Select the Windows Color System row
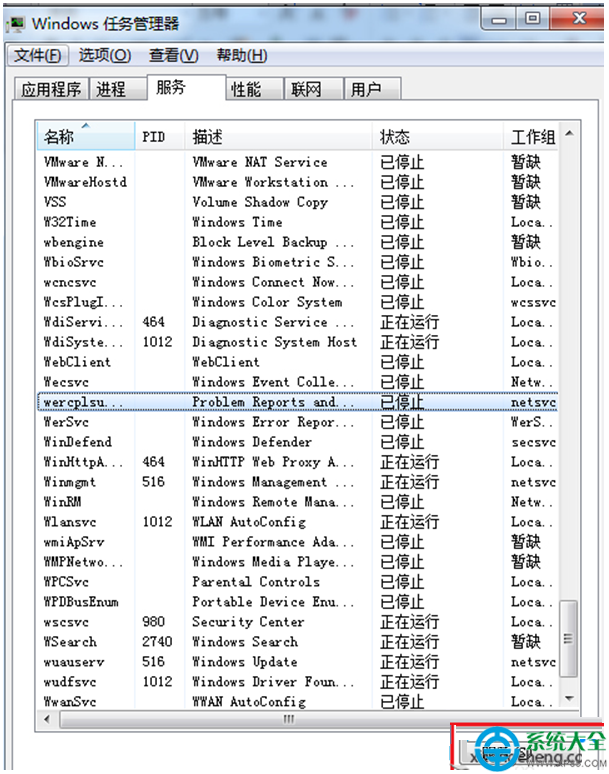609x774 pixels. point(298,302)
